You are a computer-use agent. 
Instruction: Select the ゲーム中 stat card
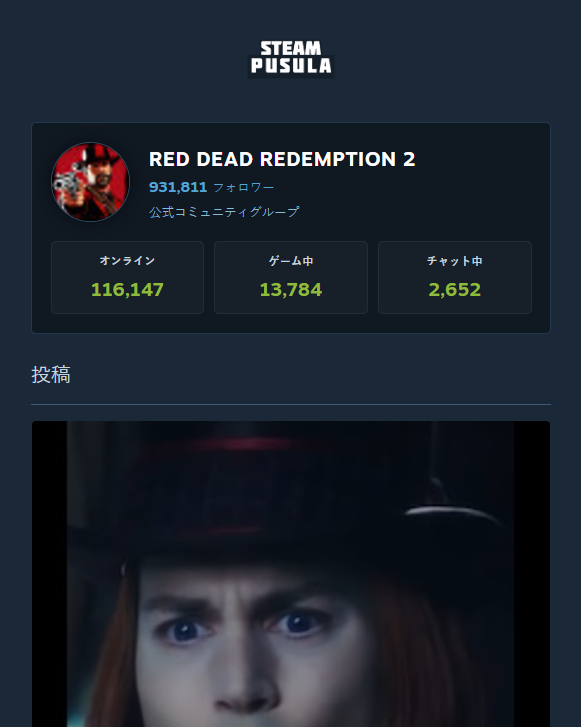(291, 277)
